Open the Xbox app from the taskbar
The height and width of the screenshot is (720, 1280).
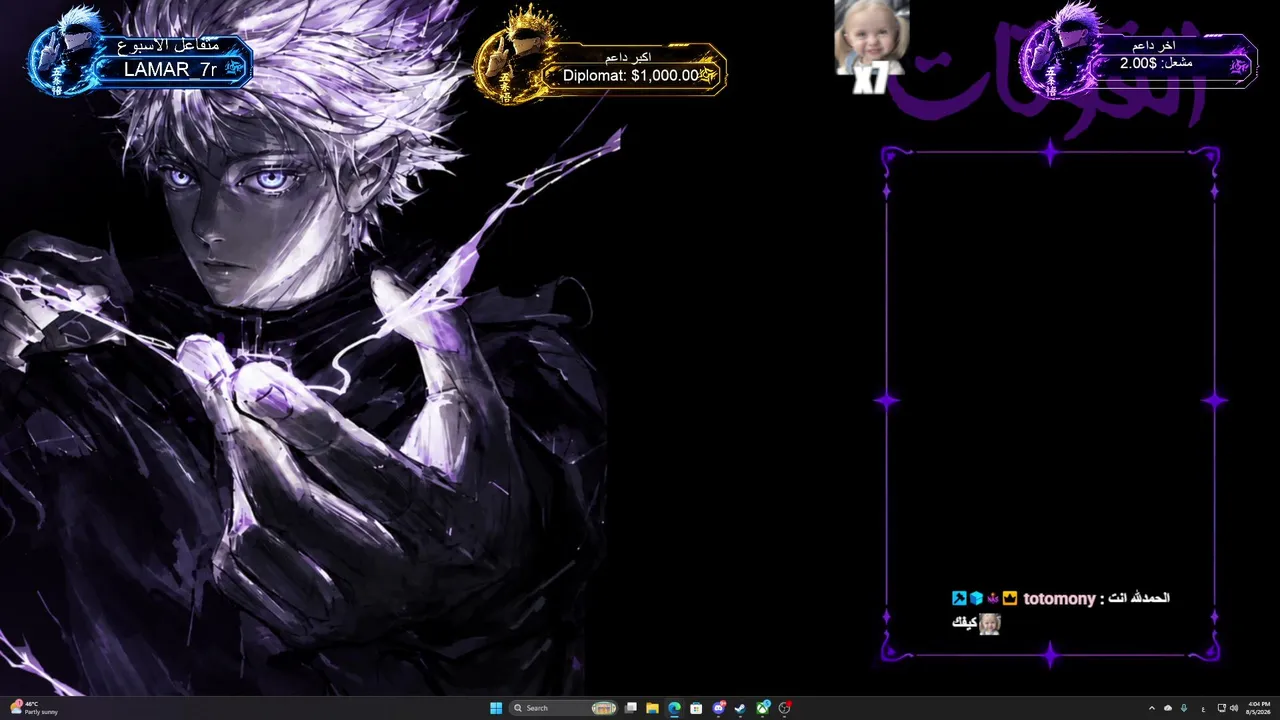click(x=763, y=708)
